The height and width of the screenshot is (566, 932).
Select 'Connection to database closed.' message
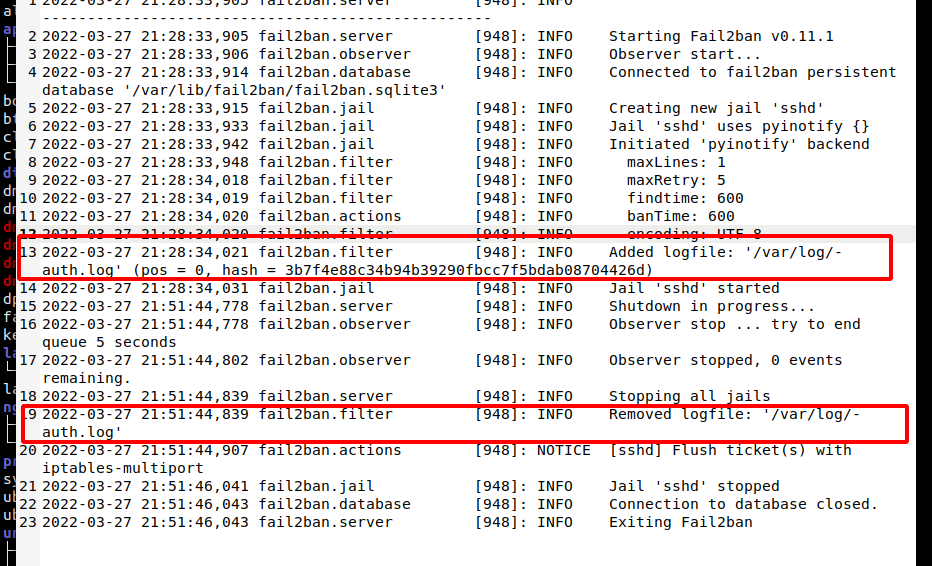point(744,504)
